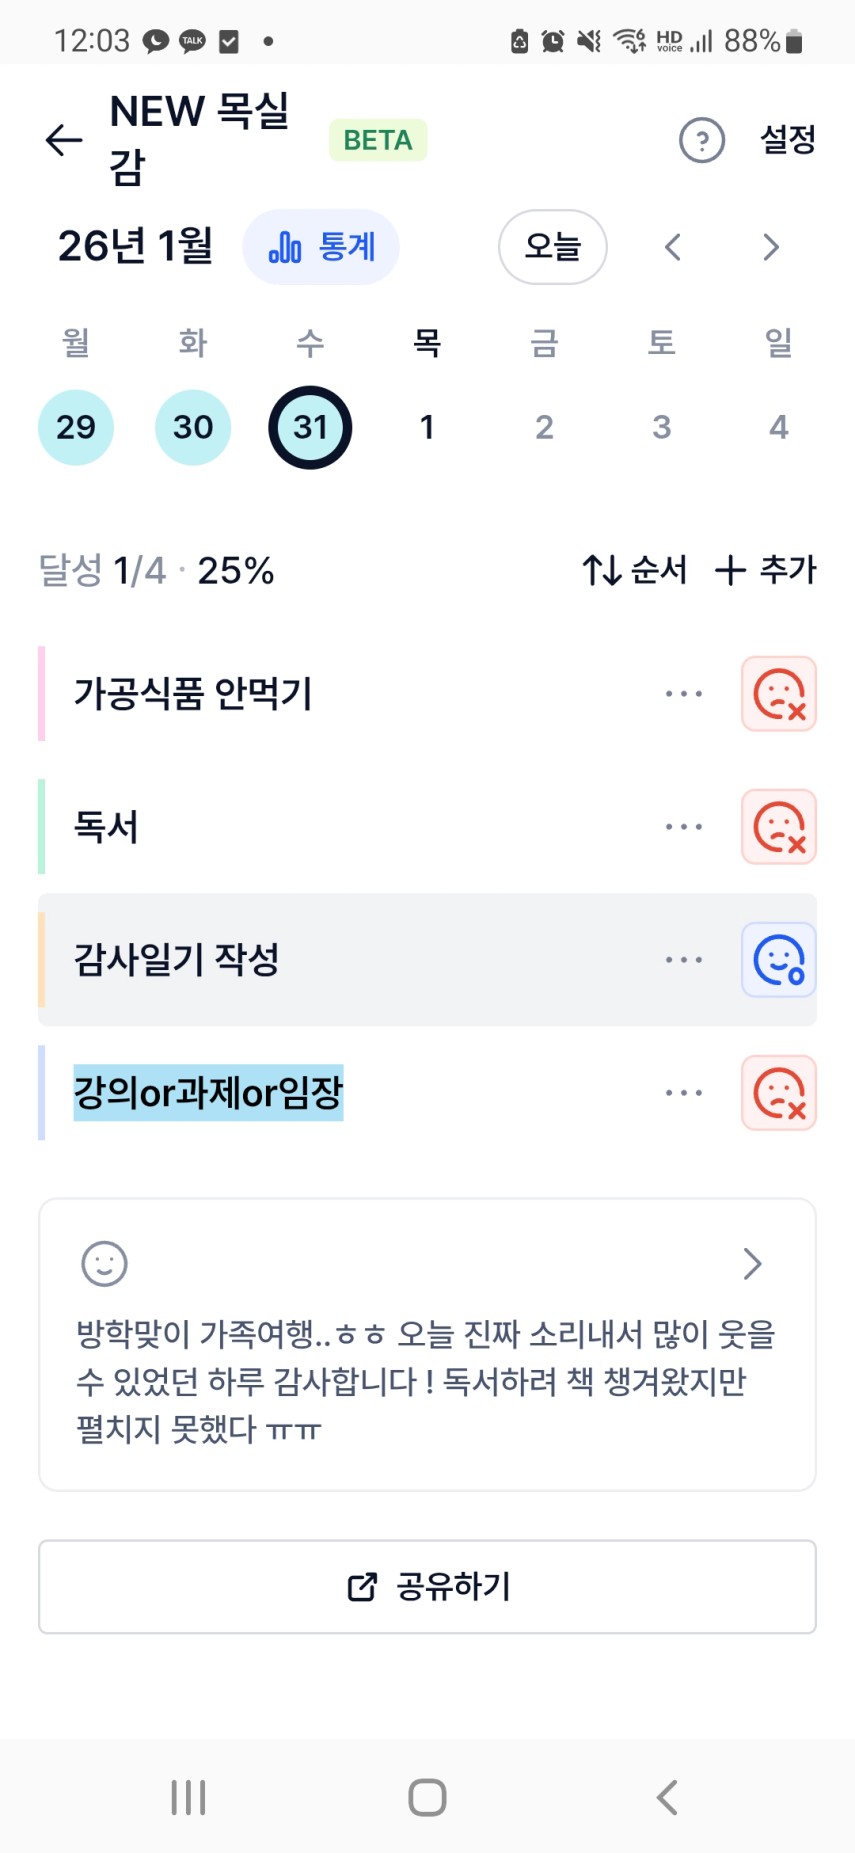
Task: Open more options for 독서
Action: [x=684, y=827]
